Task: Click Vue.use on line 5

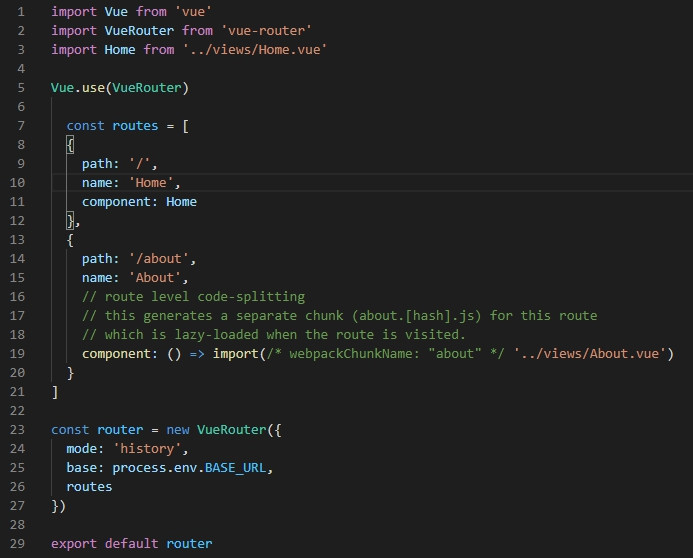Action: tap(78, 87)
